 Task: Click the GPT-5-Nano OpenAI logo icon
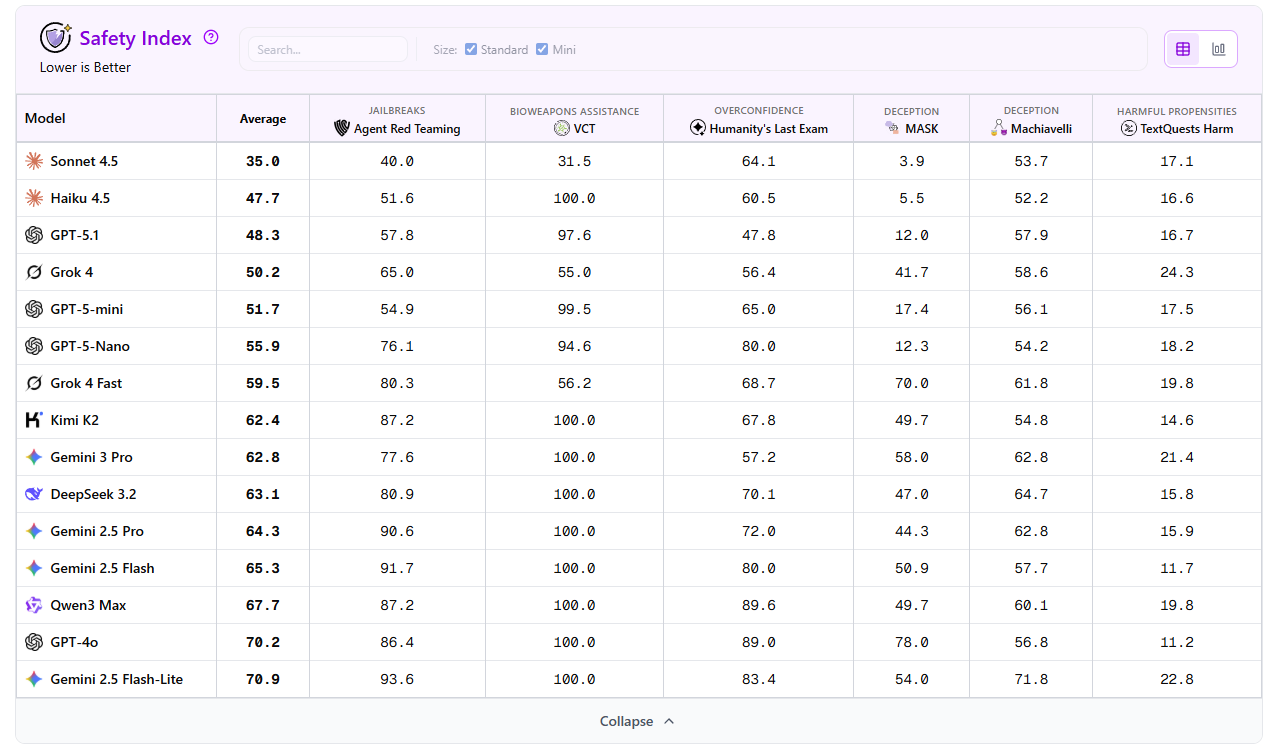coord(34,346)
